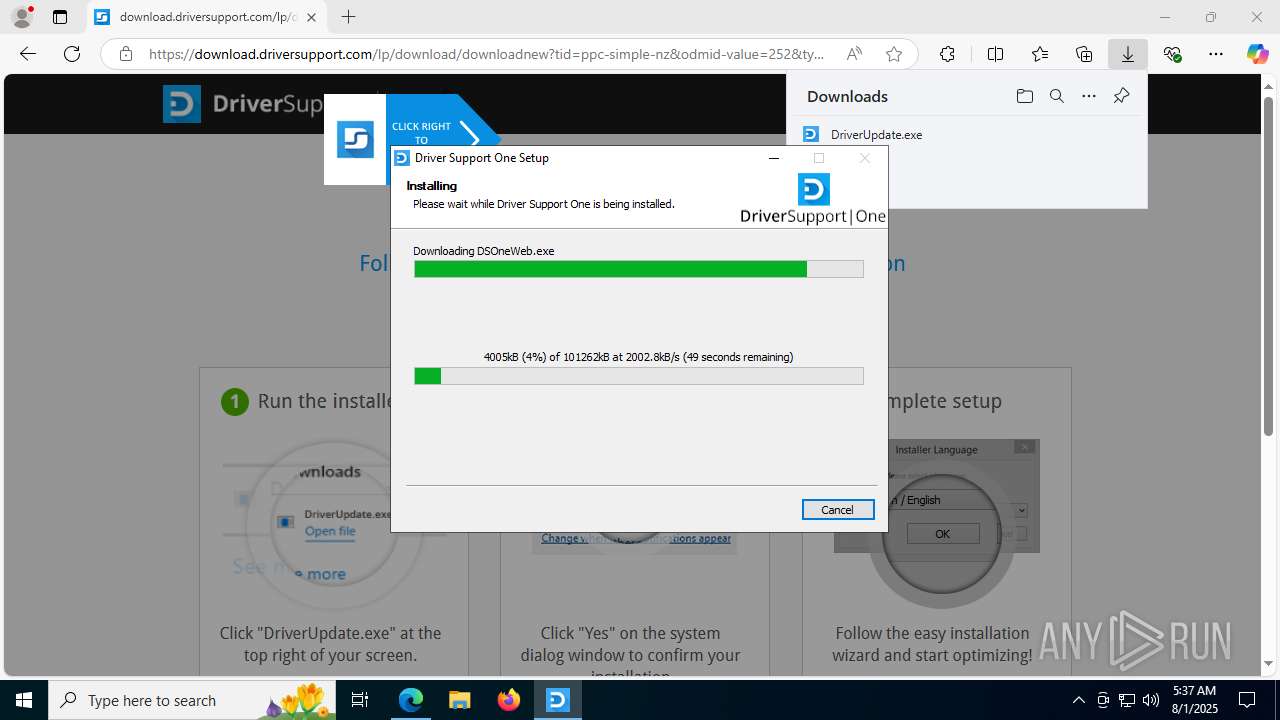Refresh the browser page
This screenshot has height=720, width=1280.
tap(72, 54)
